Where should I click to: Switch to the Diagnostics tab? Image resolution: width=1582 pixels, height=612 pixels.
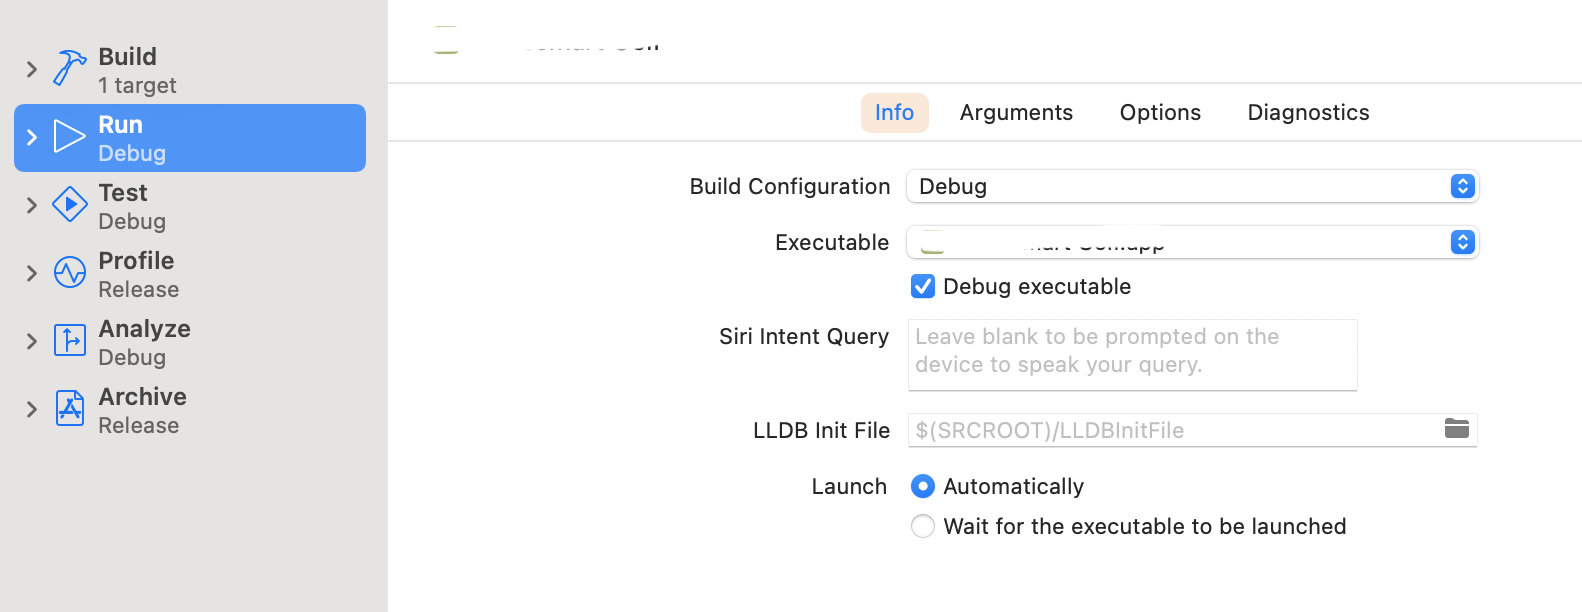tap(1308, 113)
